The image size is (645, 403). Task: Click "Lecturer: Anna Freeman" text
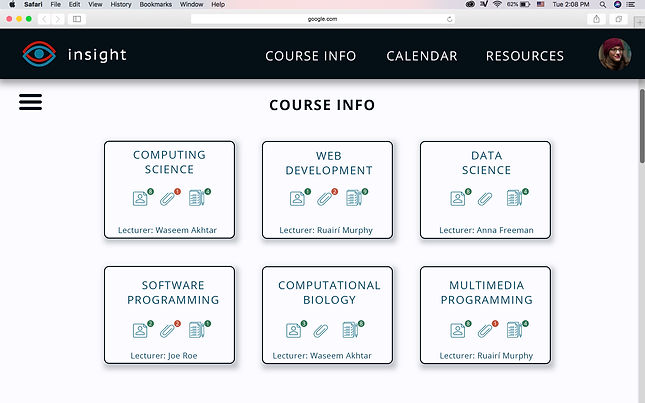pos(486,230)
